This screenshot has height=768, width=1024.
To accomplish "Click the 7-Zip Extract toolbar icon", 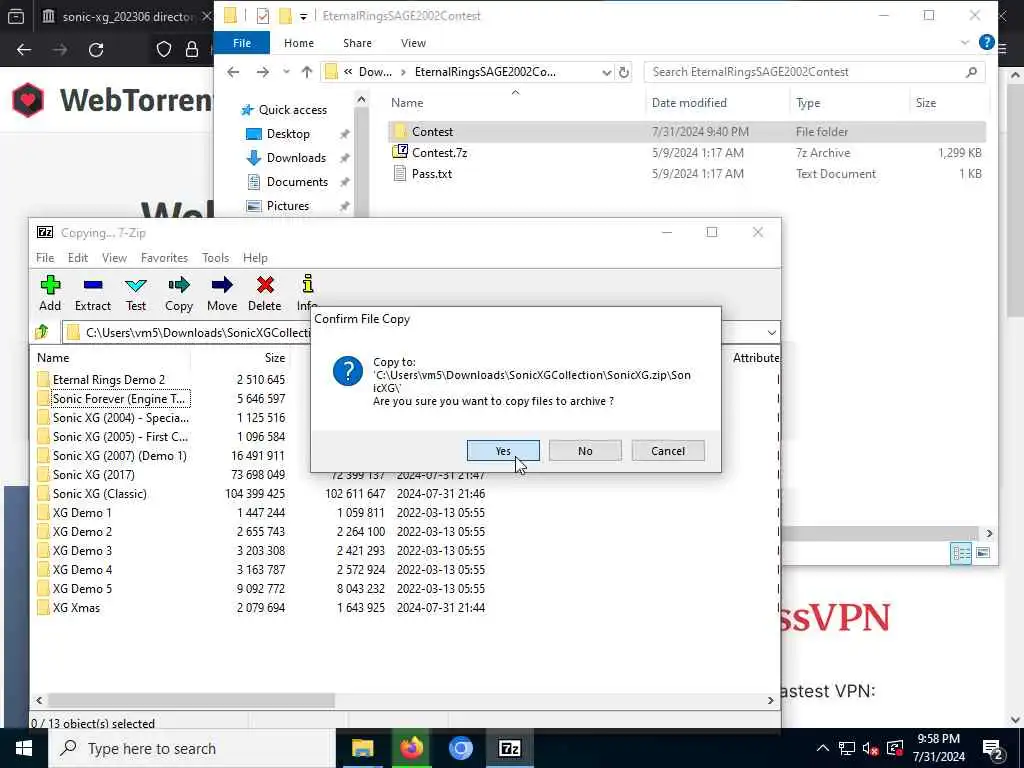I will (x=93, y=293).
